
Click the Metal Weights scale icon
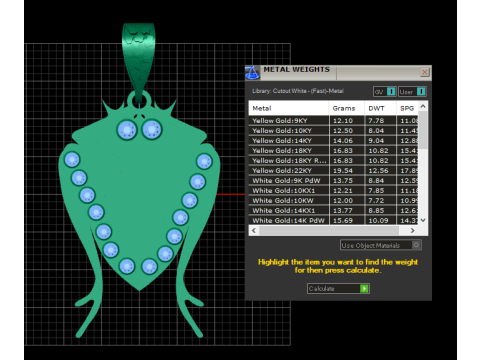pyautogui.click(x=252, y=72)
